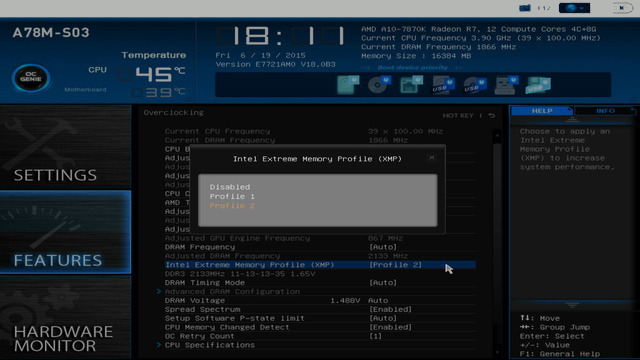This screenshot has height=360, width=640.
Task: Toggle Spread Spectrum [Enabled] value
Action: (391, 309)
